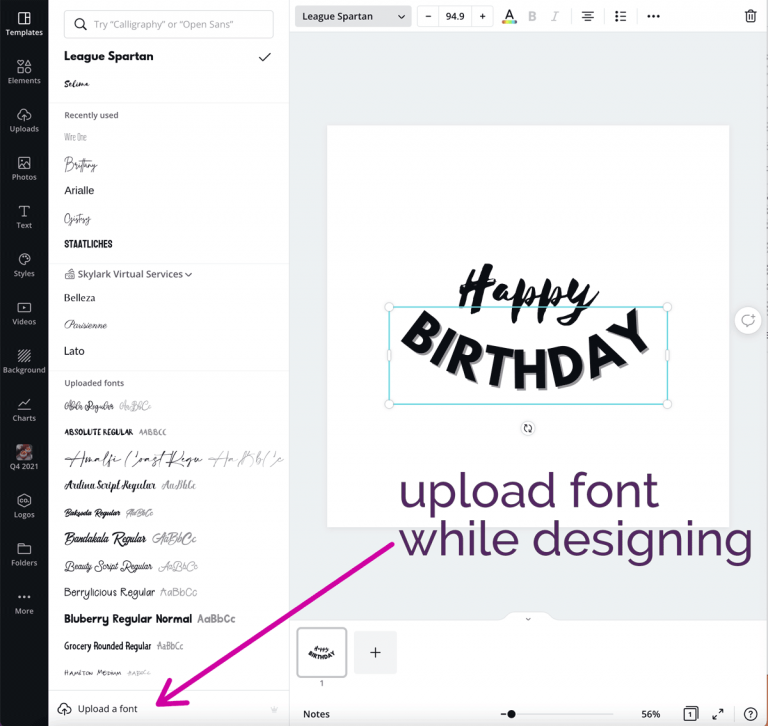Screen dimensions: 768x726
Task: Select the Belleza font
Action: pyautogui.click(x=80, y=298)
